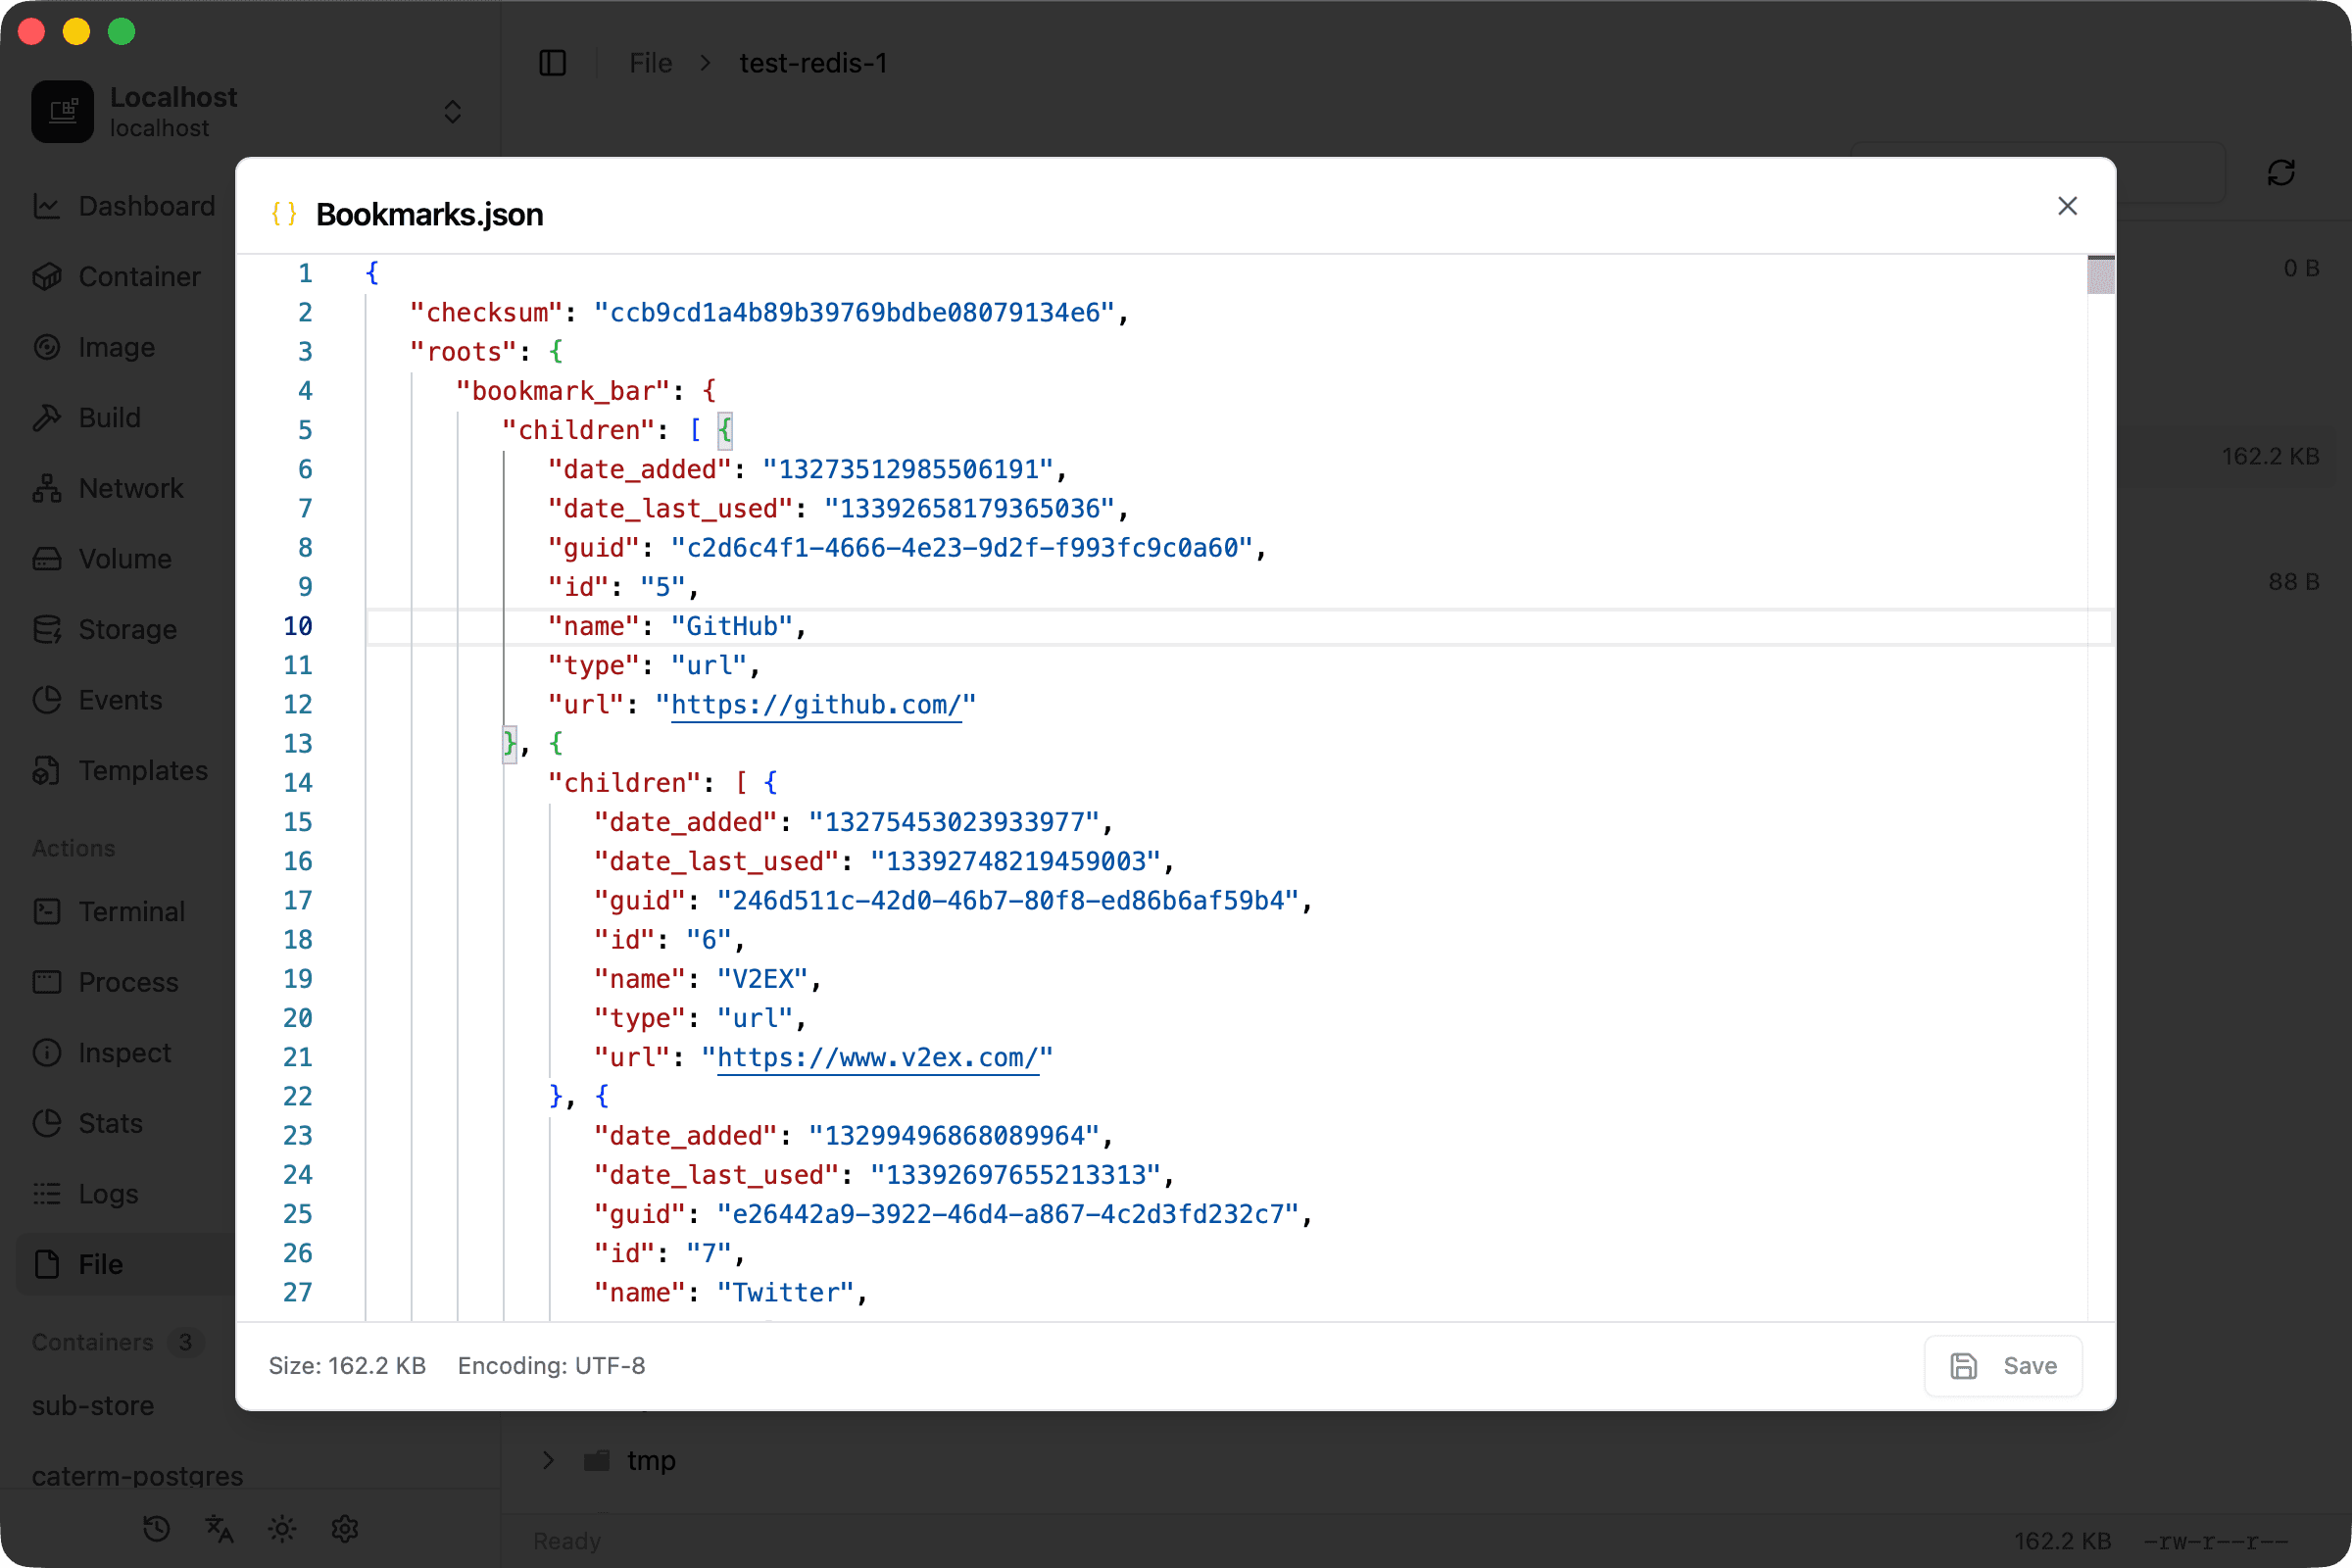Open the settings gear
2352x1568 pixels.
coord(344,1528)
